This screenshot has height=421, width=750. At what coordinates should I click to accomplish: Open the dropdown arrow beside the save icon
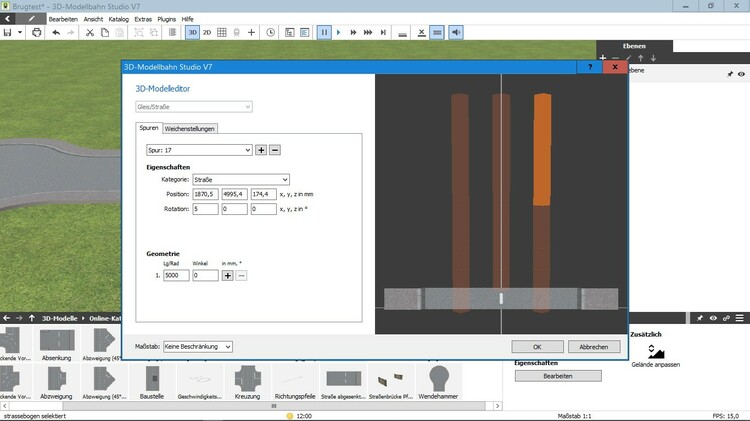(x=20, y=33)
